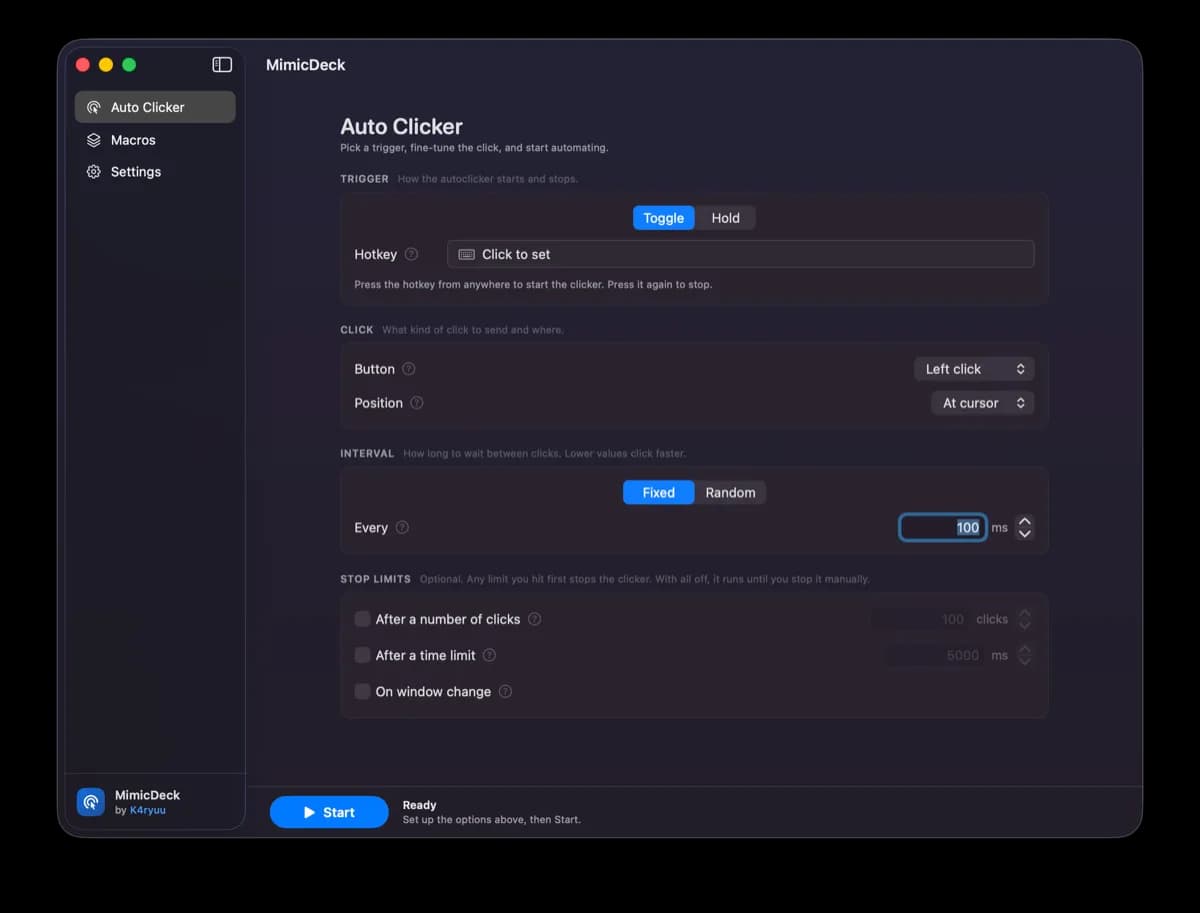This screenshot has width=1200, height=913.
Task: Click the Button help question icon
Action: pos(408,369)
